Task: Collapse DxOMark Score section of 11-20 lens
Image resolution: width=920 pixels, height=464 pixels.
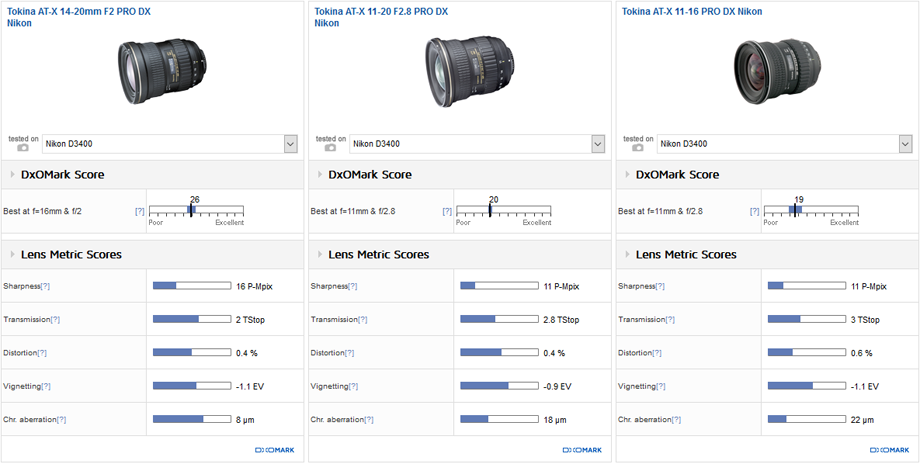Action: pyautogui.click(x=320, y=175)
